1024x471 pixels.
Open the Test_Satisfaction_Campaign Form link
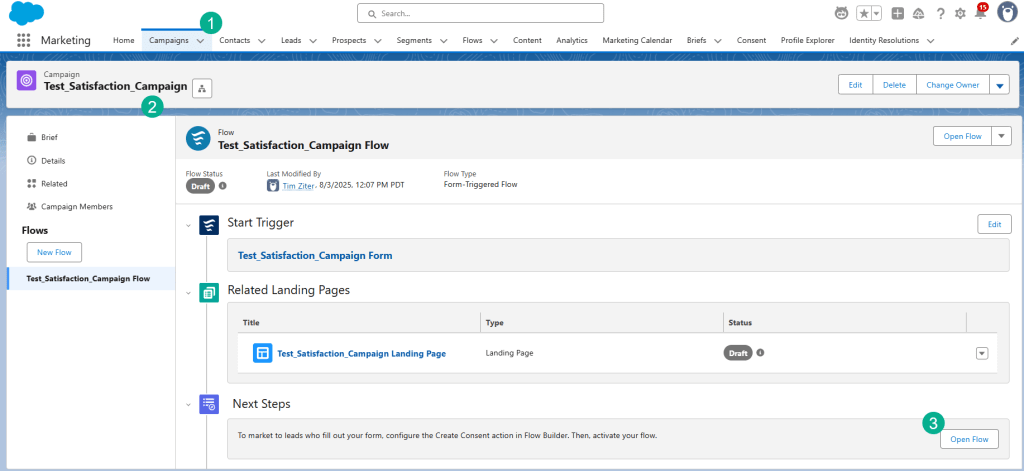click(315, 255)
